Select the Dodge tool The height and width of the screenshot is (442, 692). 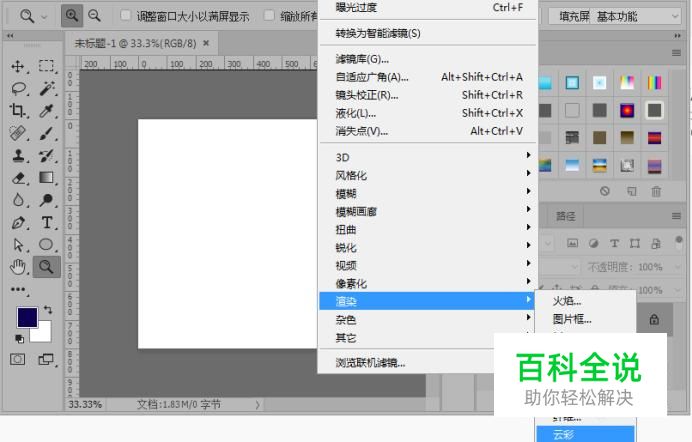point(46,200)
